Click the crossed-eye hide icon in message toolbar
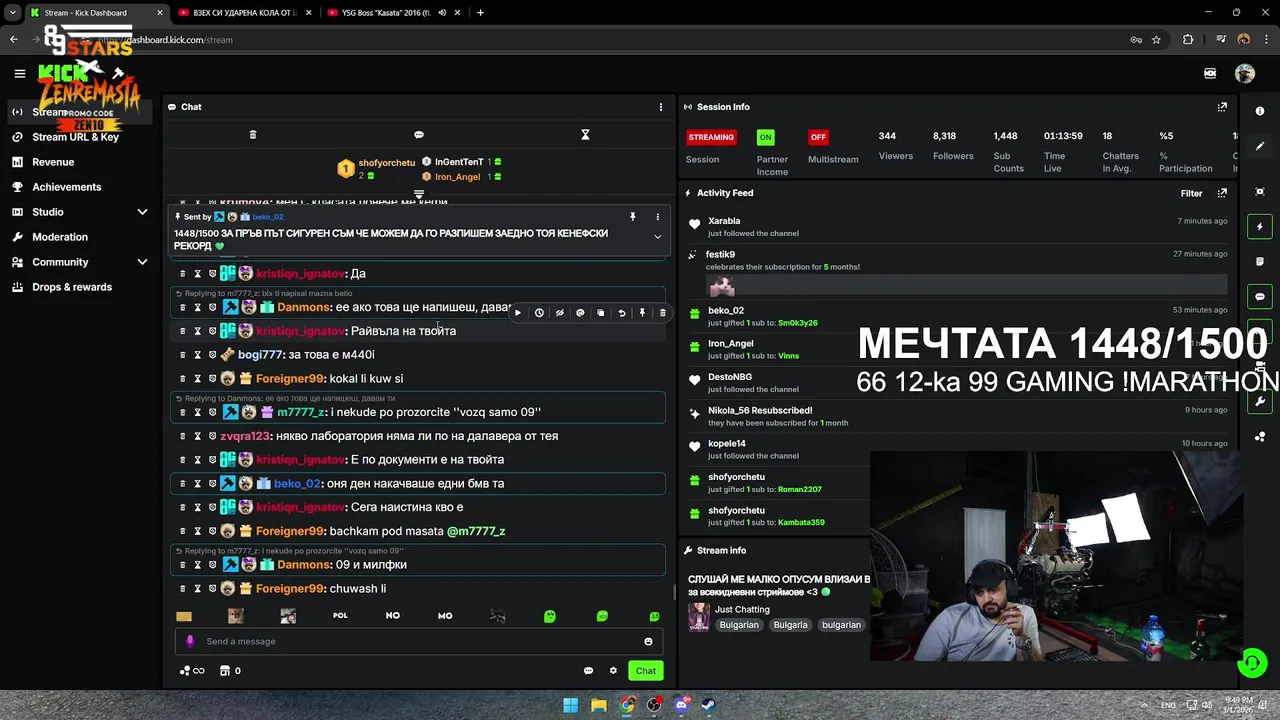The height and width of the screenshot is (720, 1280). point(559,313)
